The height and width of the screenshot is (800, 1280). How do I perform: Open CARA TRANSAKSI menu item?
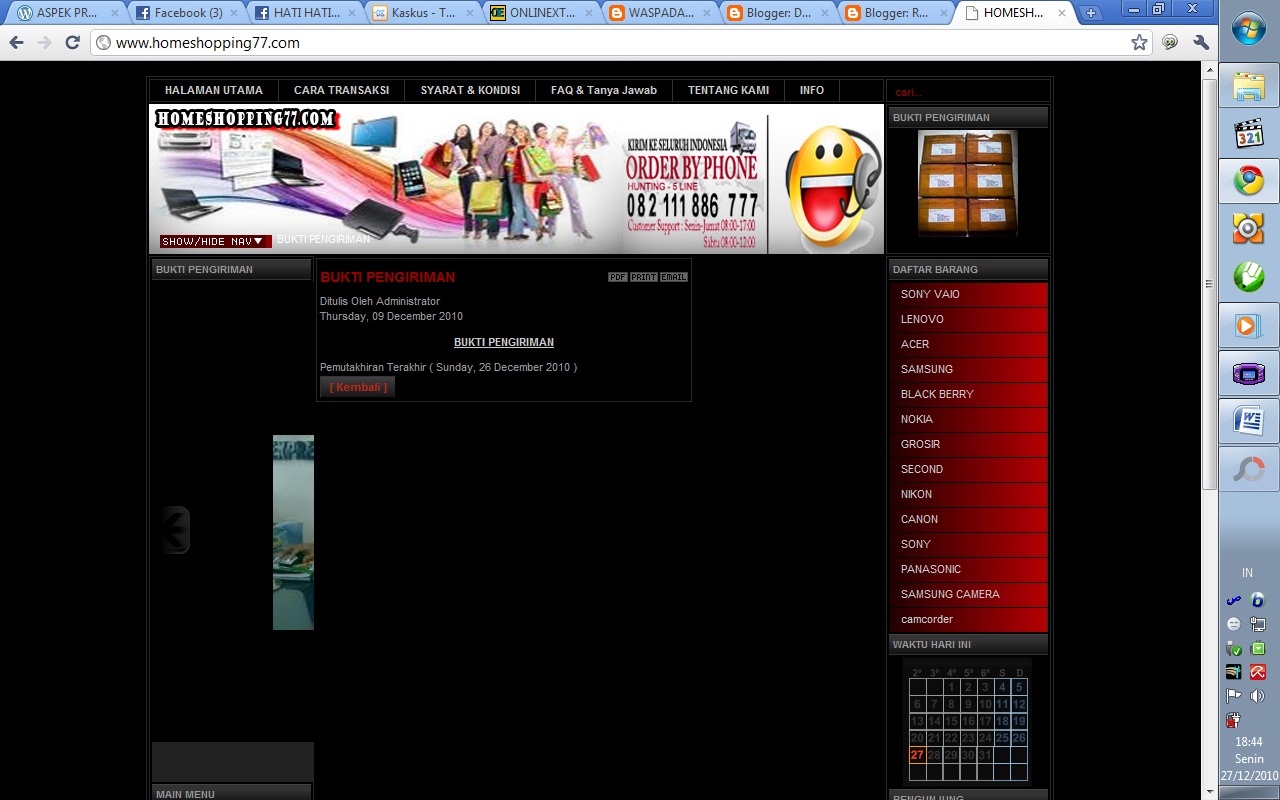[341, 90]
